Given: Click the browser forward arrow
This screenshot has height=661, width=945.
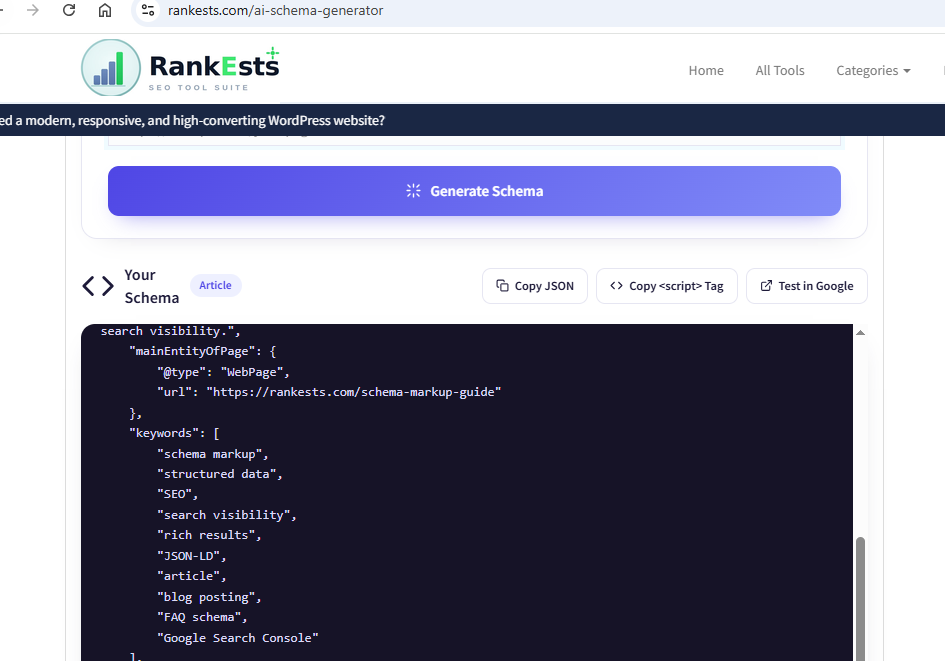Looking at the screenshot, I should pyautogui.click(x=33, y=10).
